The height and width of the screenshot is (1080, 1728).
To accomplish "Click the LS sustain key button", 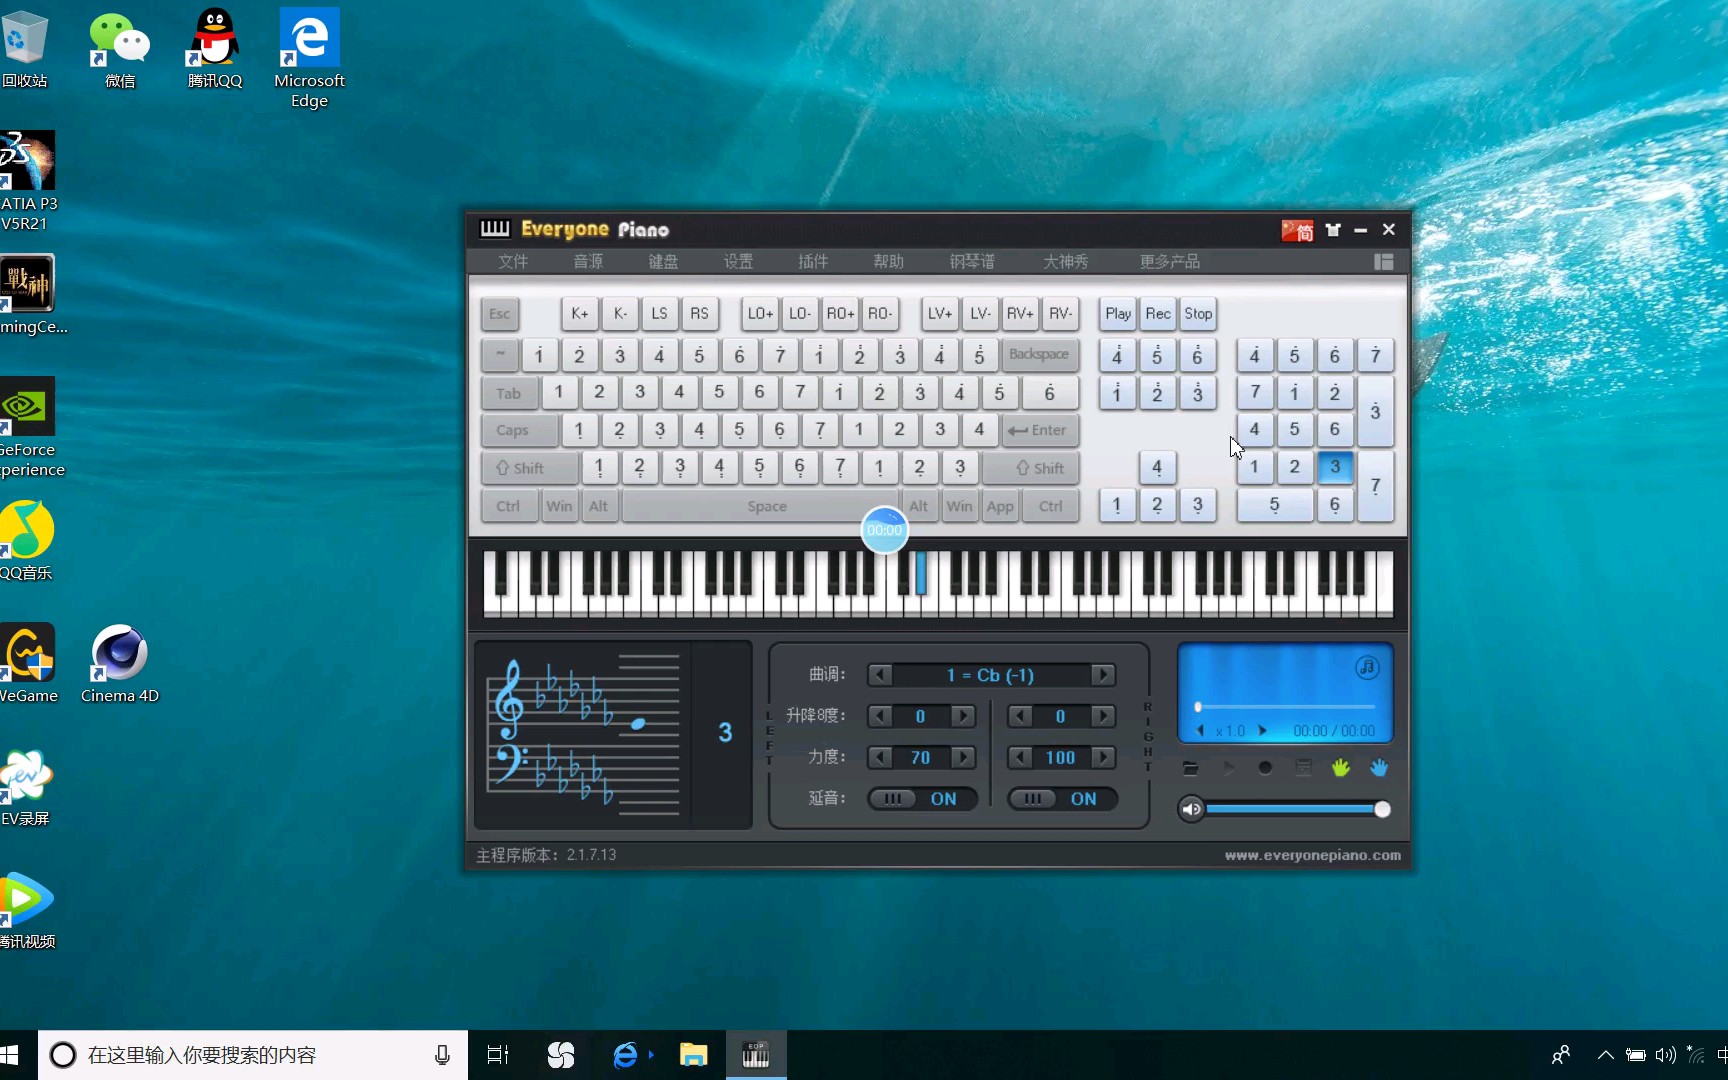I will coord(660,314).
